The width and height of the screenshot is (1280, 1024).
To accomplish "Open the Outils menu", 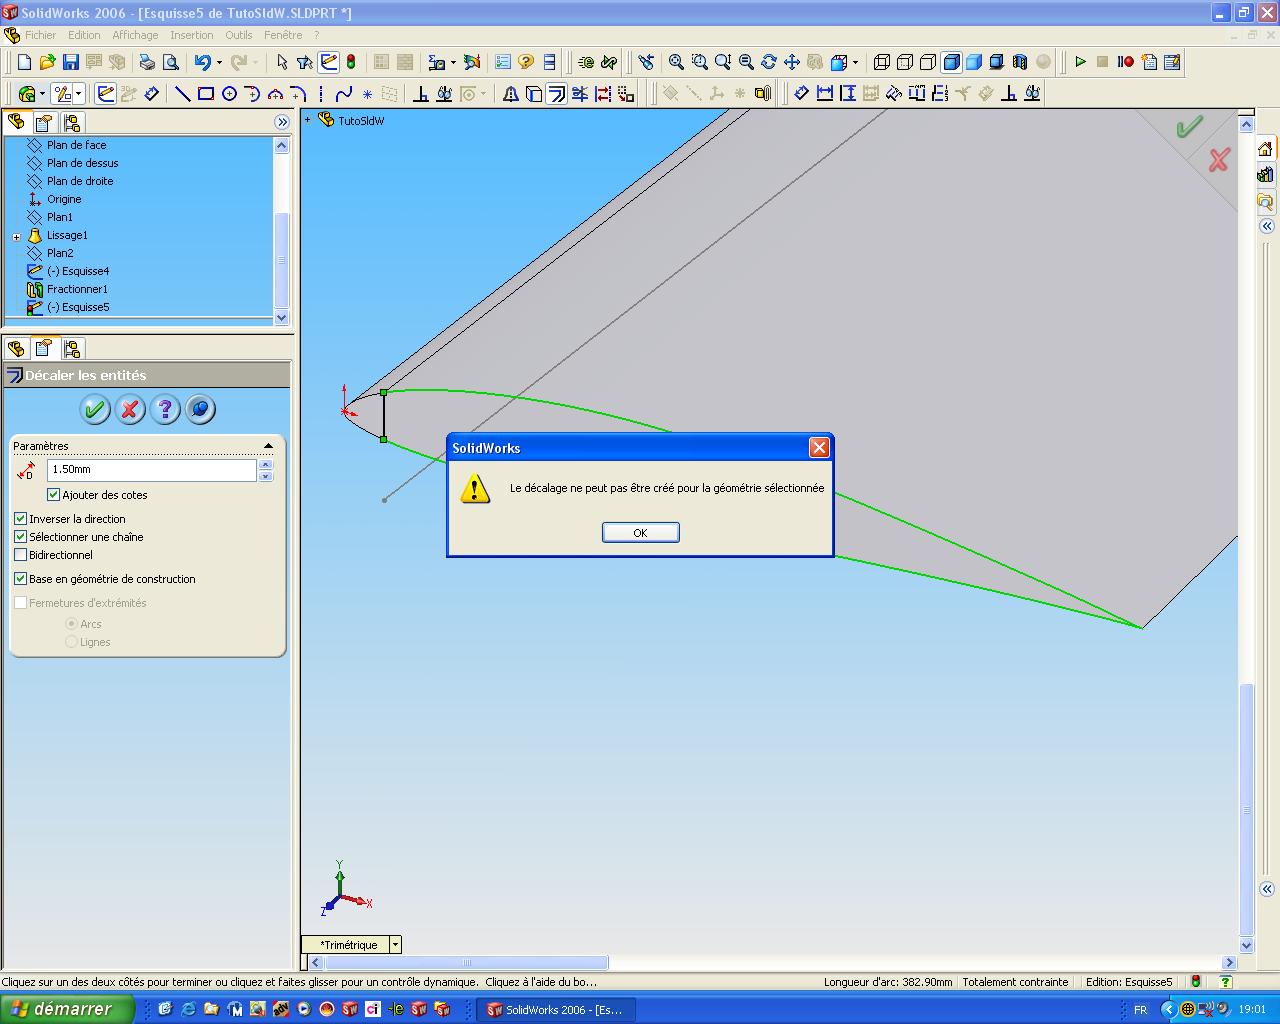I will pos(239,35).
